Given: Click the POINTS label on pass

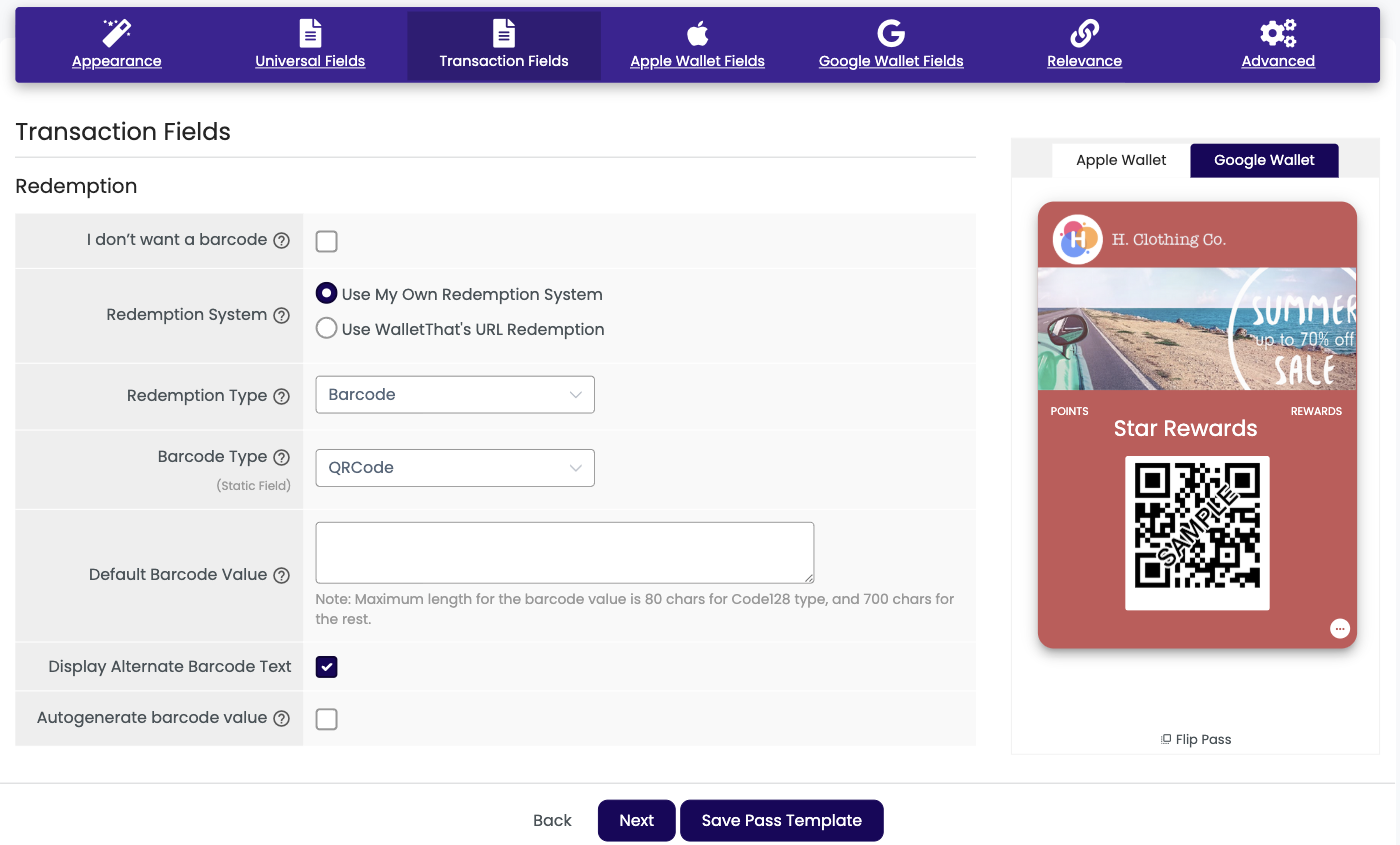Looking at the screenshot, I should [x=1069, y=411].
